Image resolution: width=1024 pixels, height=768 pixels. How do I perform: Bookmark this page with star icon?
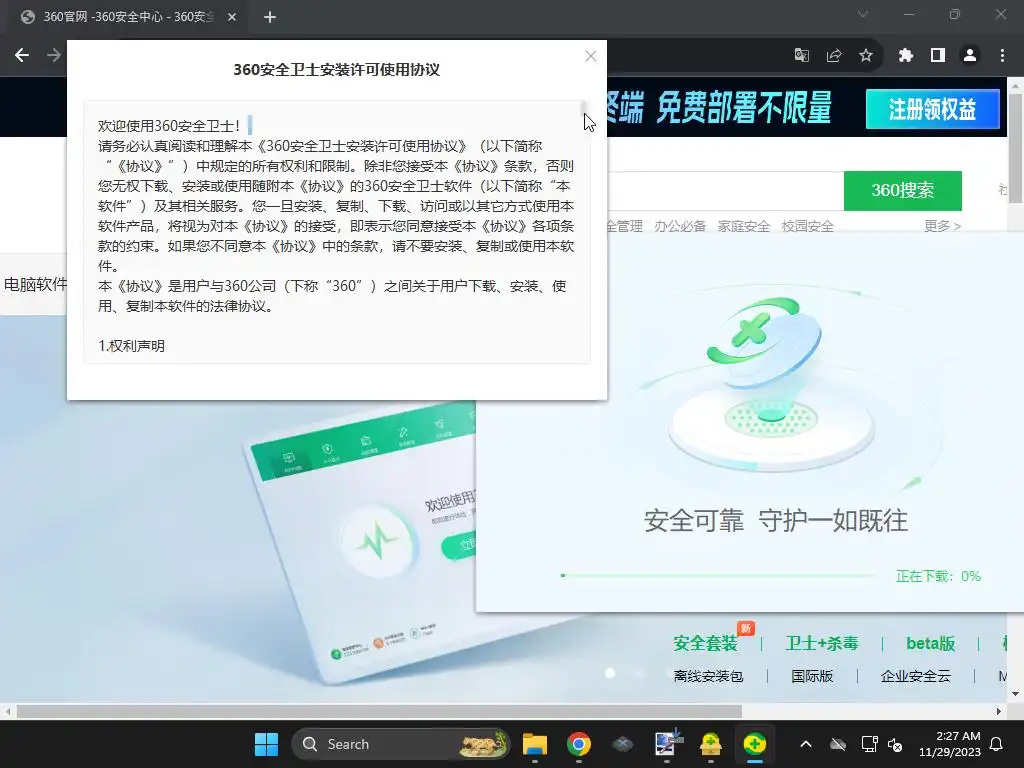866,56
